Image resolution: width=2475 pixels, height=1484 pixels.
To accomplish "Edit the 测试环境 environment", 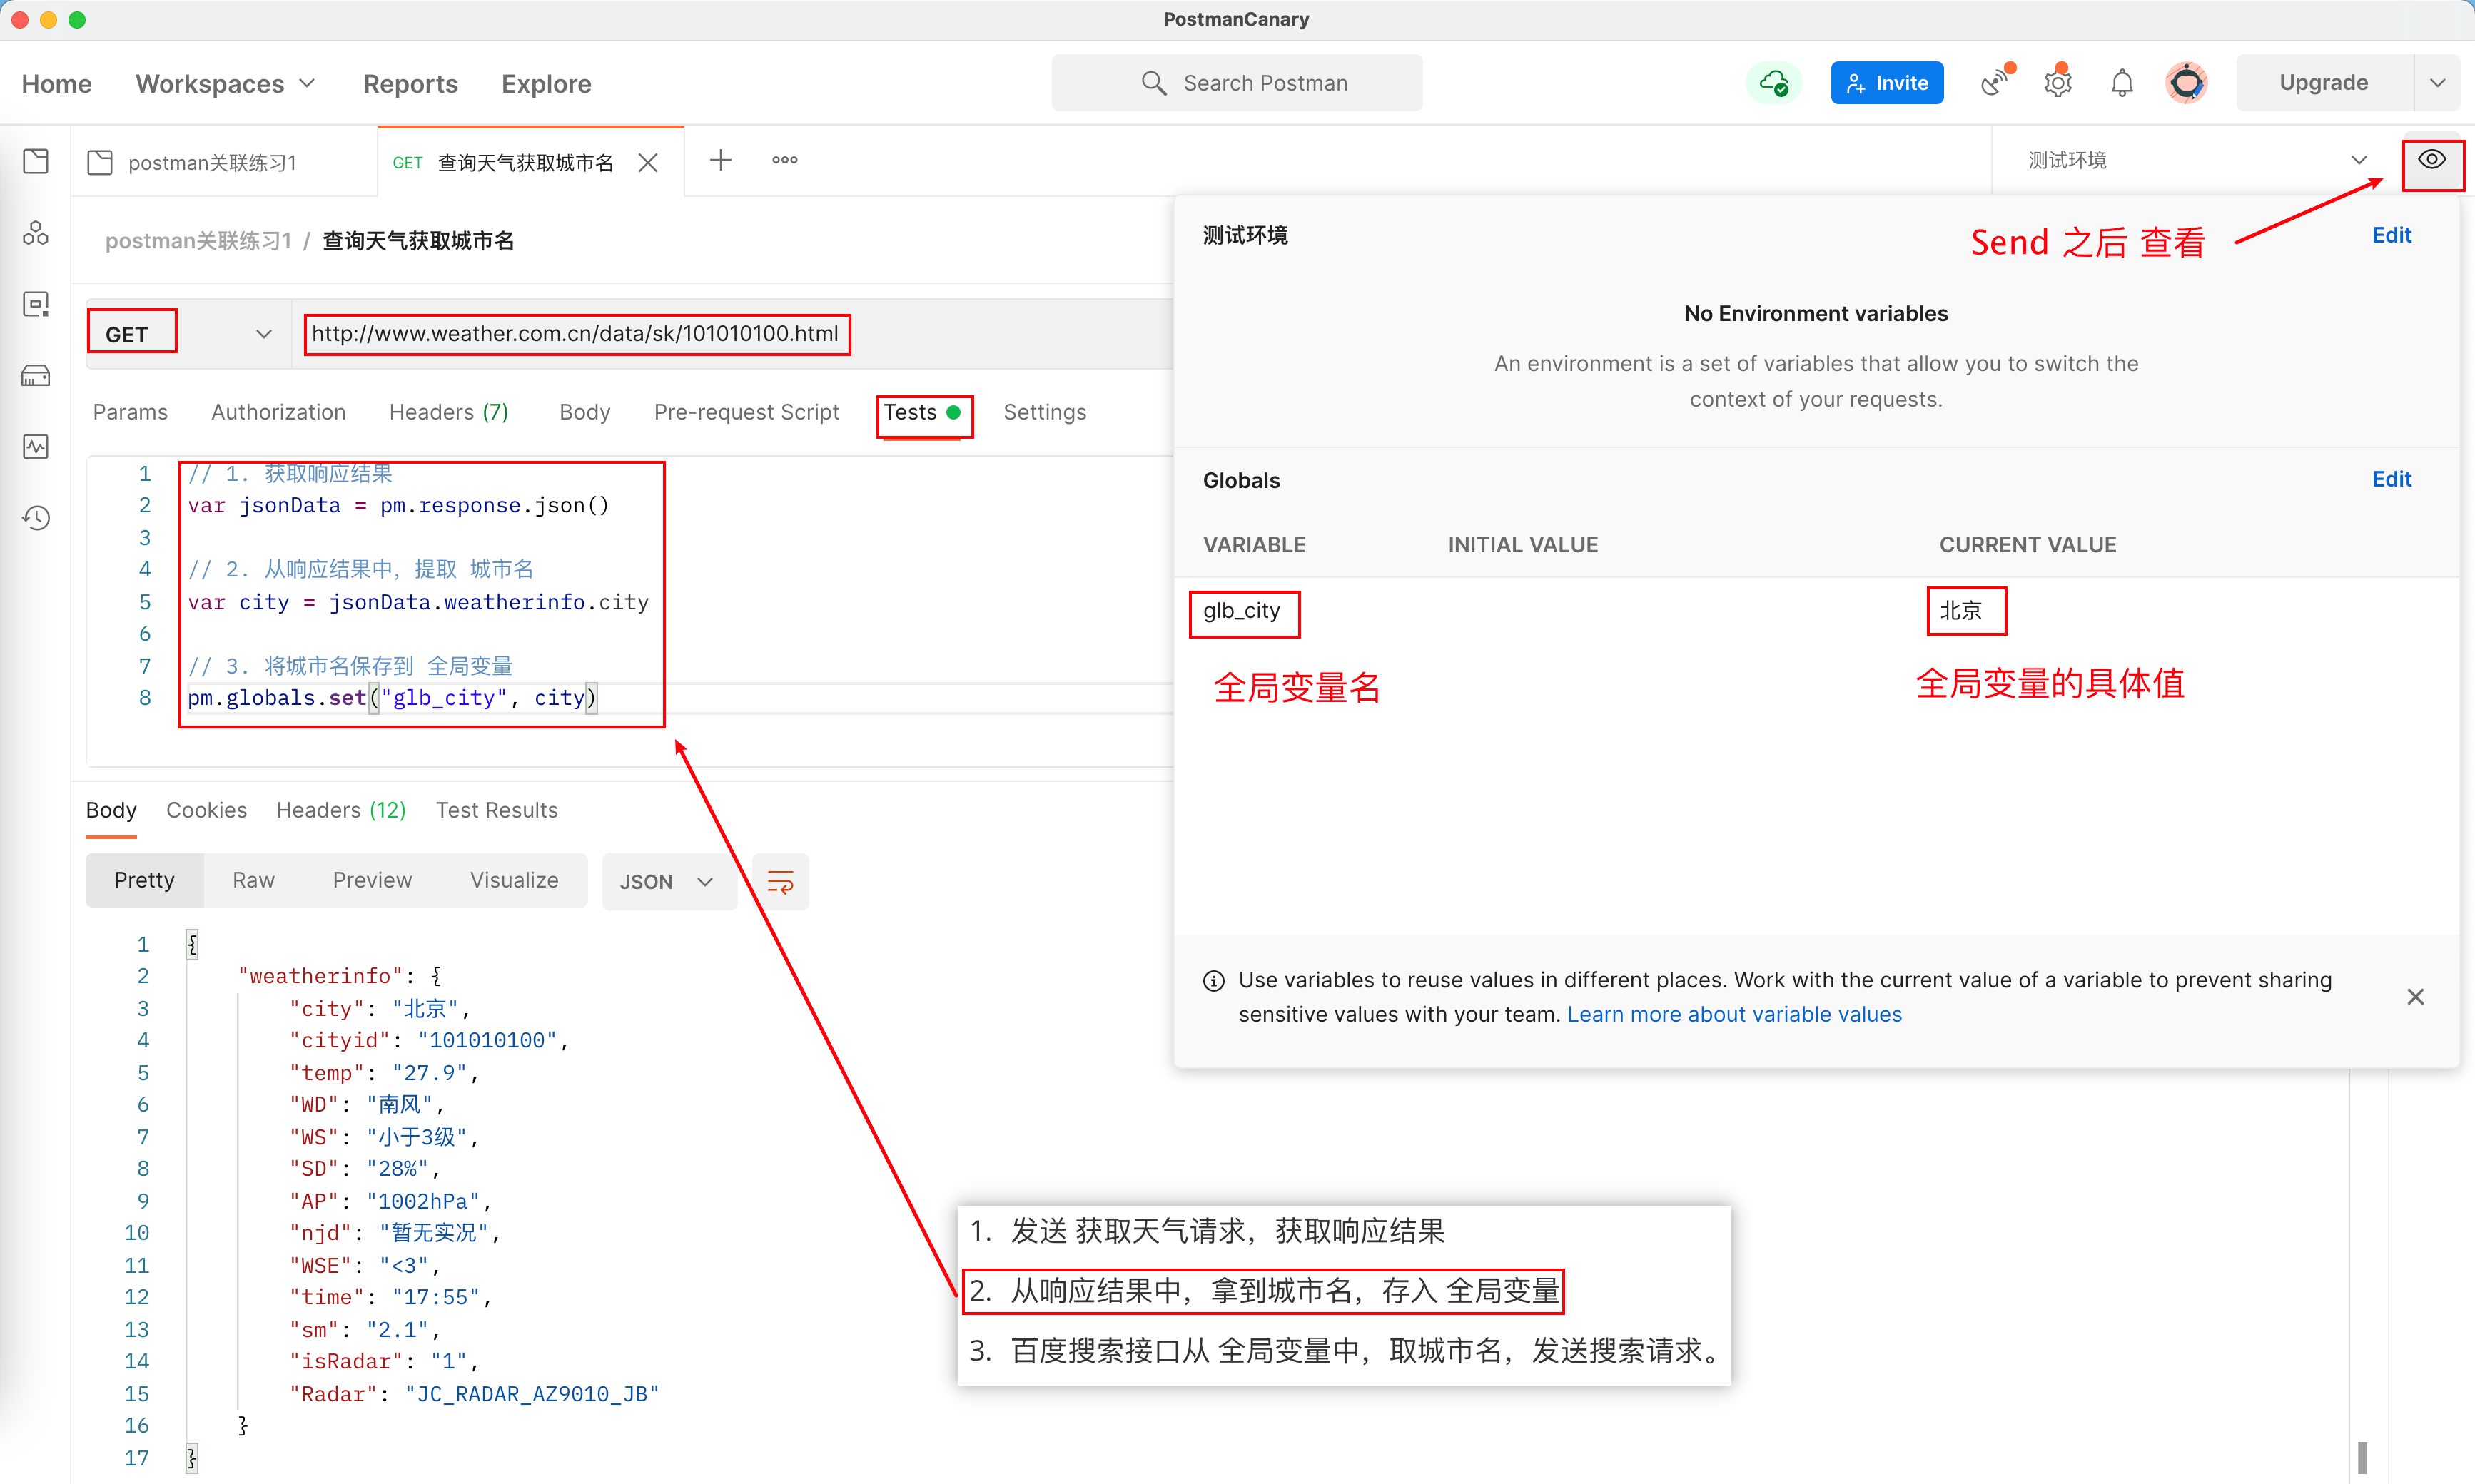I will click(x=2391, y=235).
